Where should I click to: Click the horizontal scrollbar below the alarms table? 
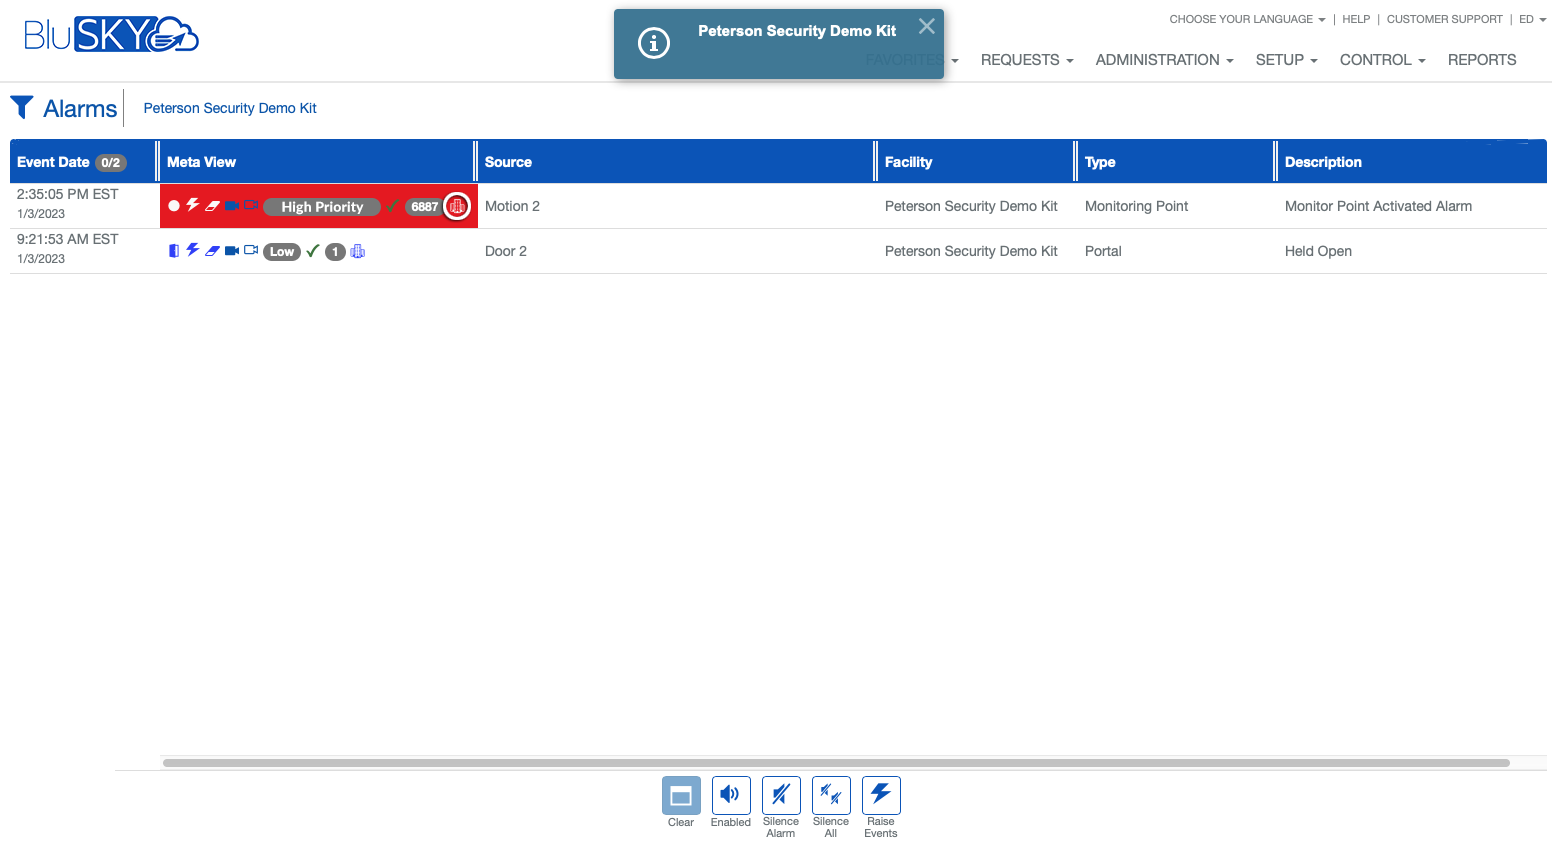(x=835, y=763)
